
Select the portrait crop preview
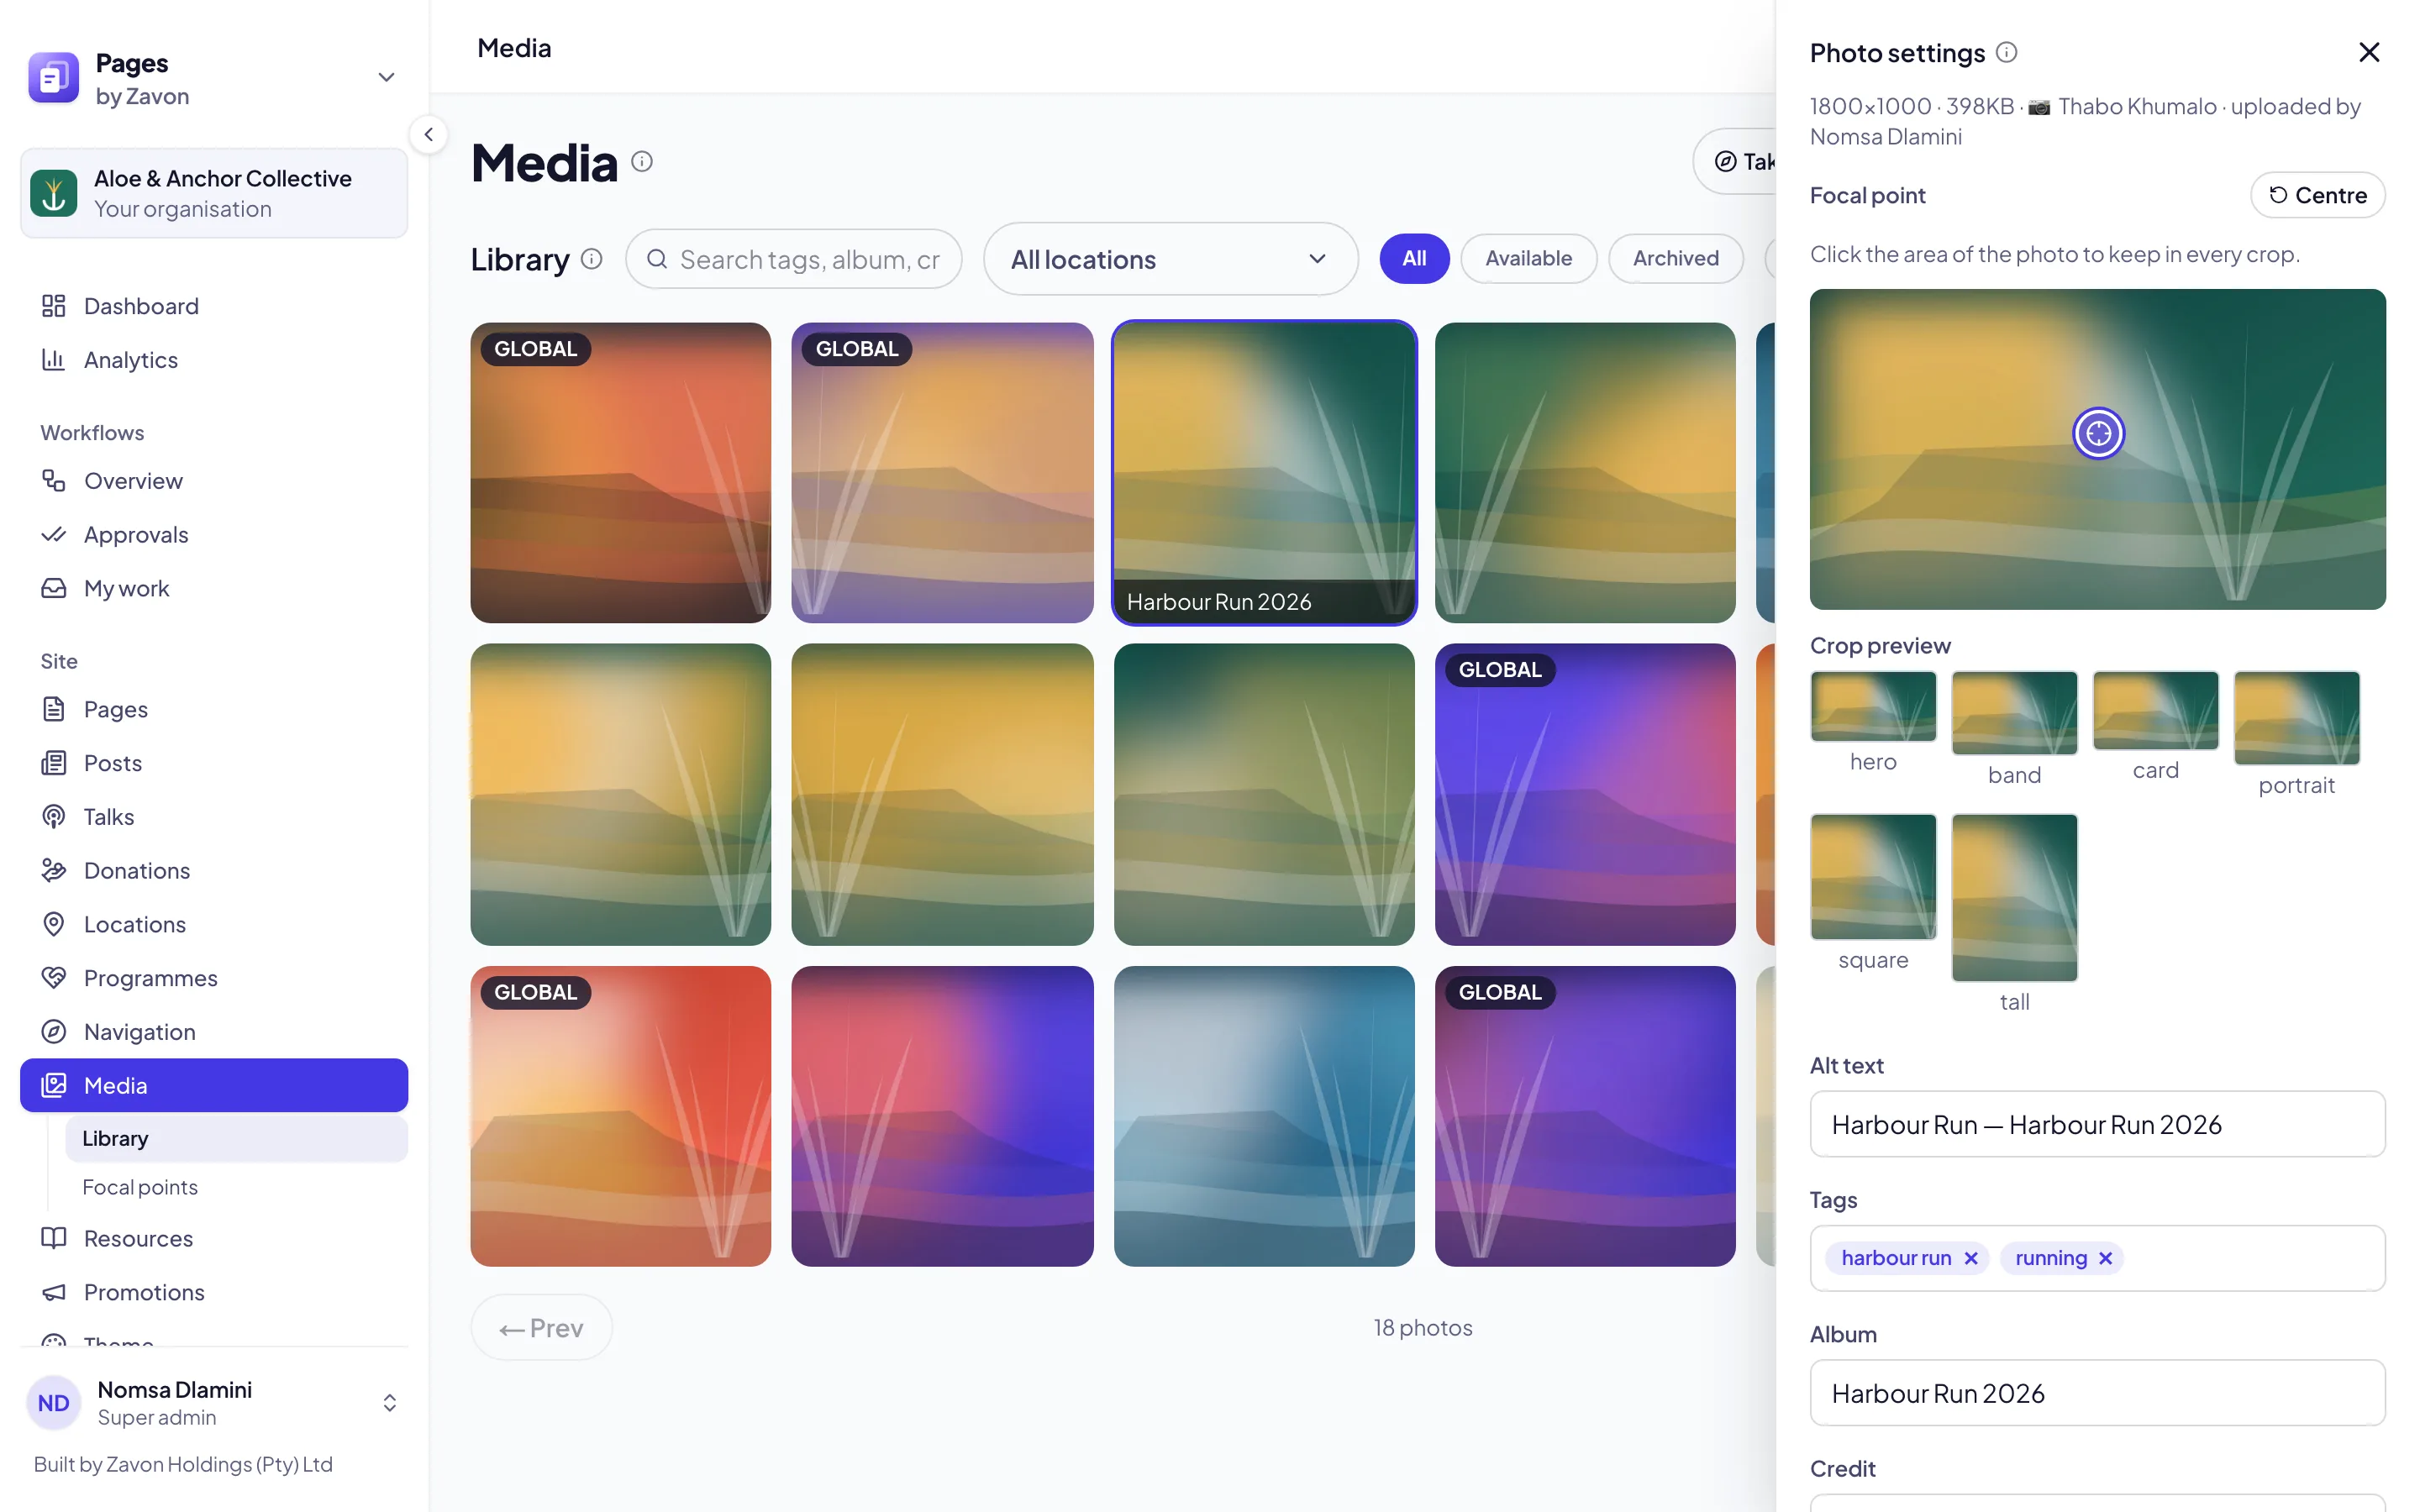(2296, 718)
